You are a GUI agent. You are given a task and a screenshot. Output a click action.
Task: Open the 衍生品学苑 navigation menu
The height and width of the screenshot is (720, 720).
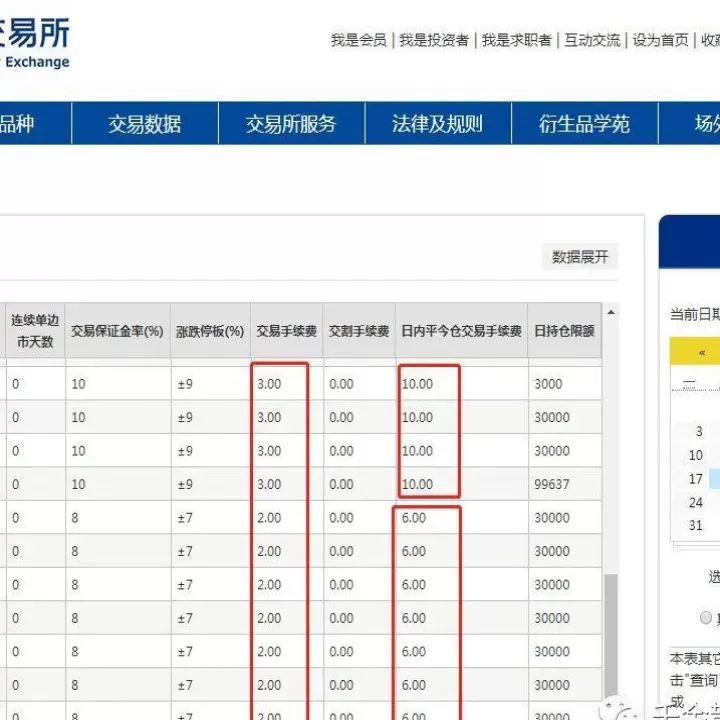[x=584, y=124]
